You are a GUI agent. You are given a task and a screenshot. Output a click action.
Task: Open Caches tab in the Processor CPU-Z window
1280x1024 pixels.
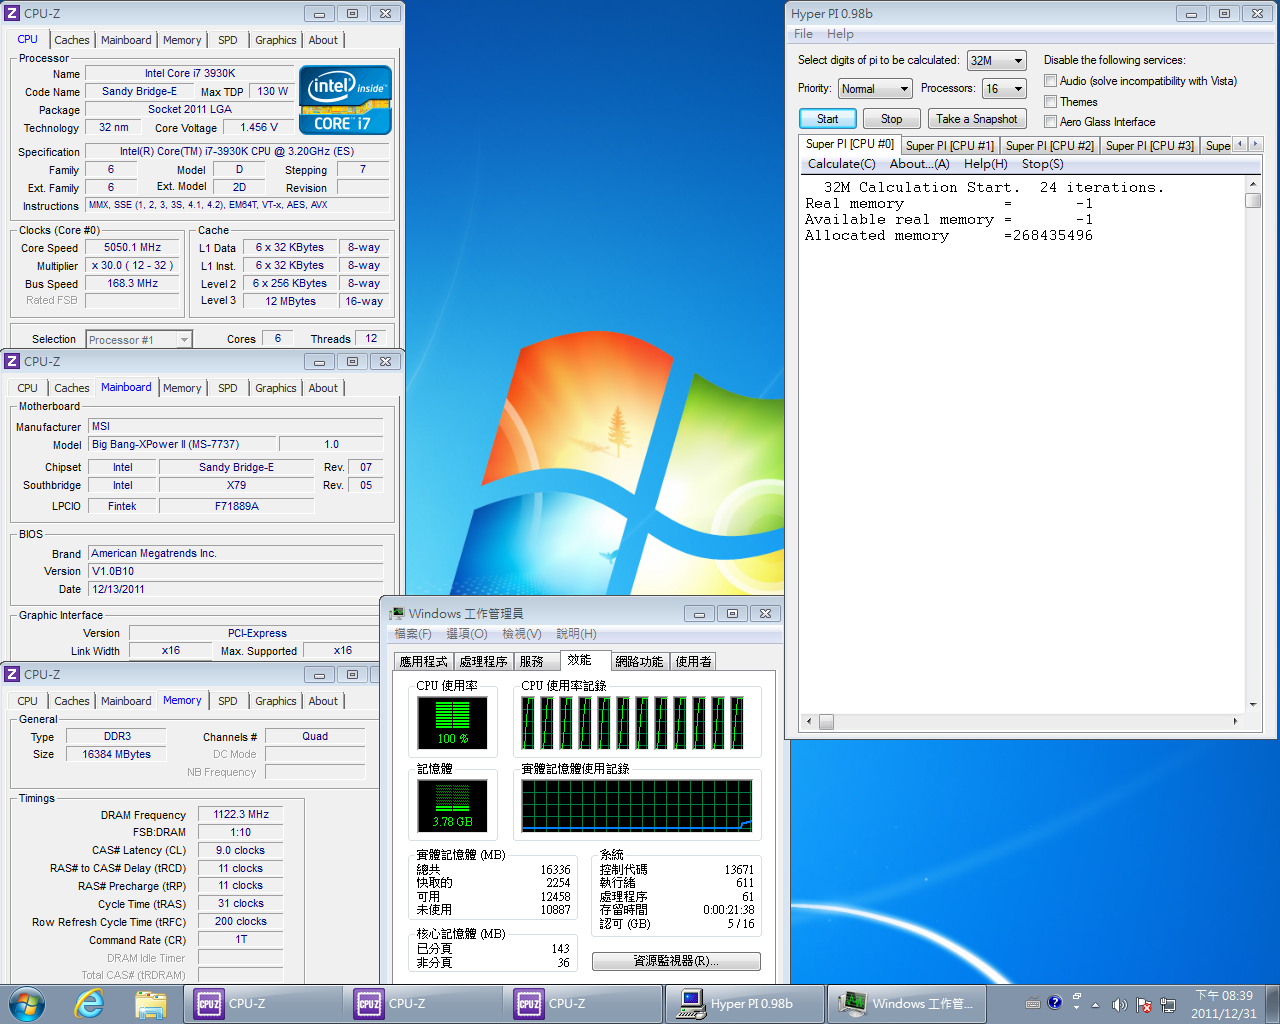click(x=72, y=40)
